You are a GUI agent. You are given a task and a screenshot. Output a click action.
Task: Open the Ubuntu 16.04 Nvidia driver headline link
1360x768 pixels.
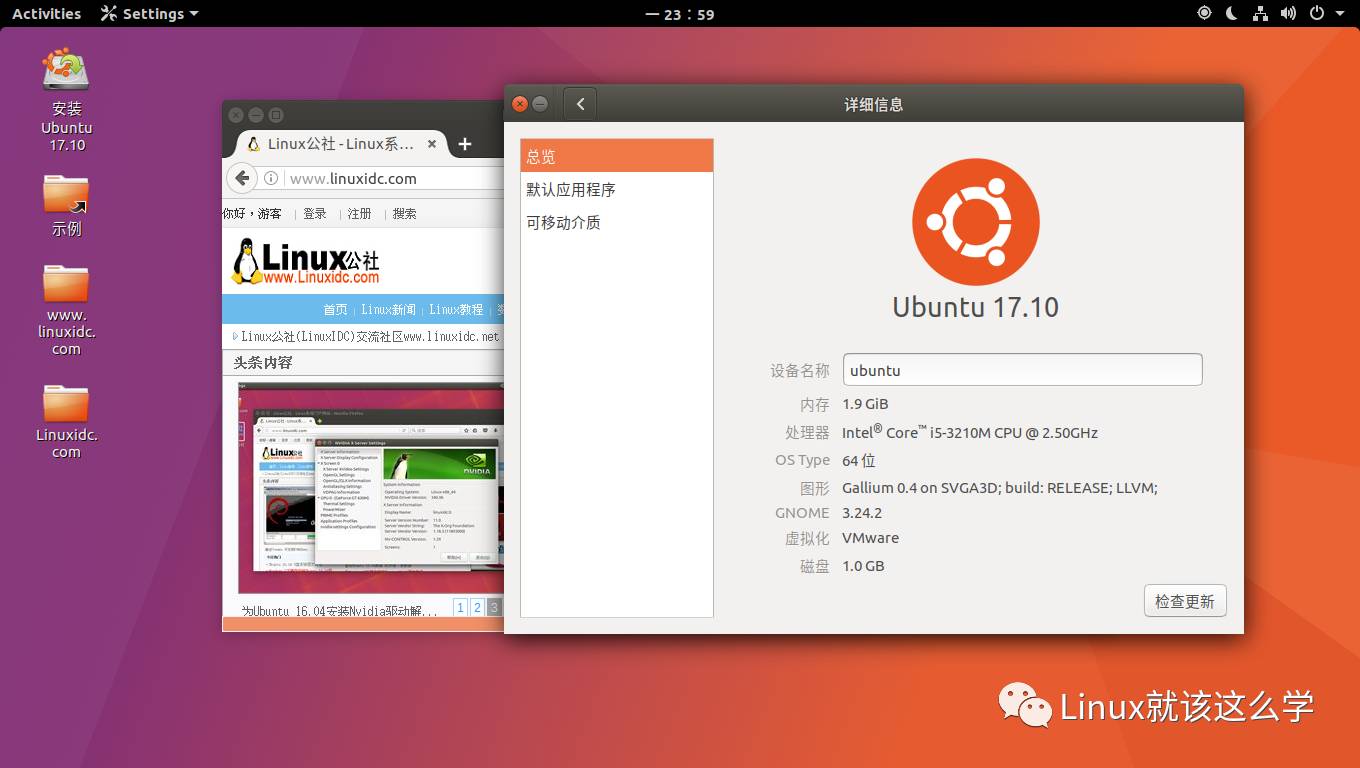click(339, 610)
